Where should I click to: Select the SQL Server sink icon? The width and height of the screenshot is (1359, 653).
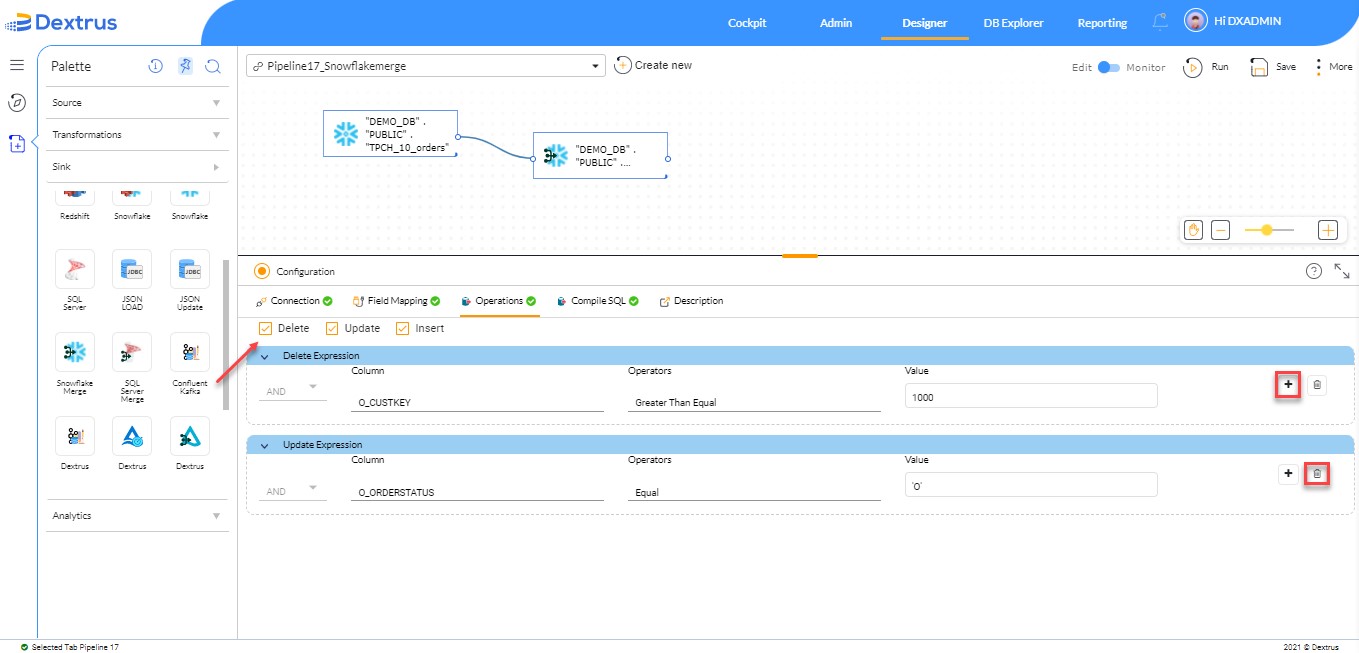[75, 269]
